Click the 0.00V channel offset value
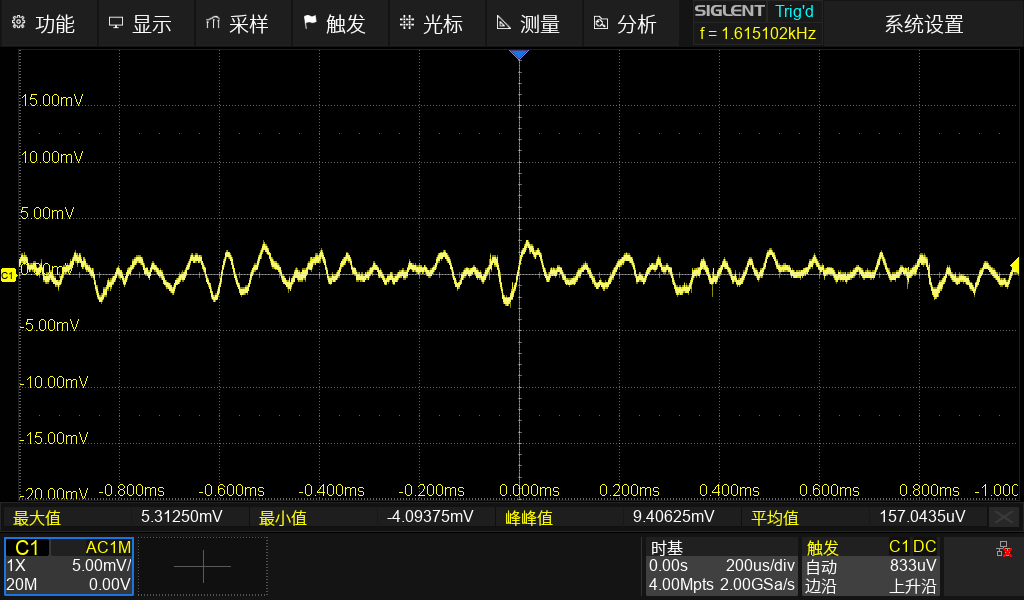The width and height of the screenshot is (1024, 600). click(110, 584)
